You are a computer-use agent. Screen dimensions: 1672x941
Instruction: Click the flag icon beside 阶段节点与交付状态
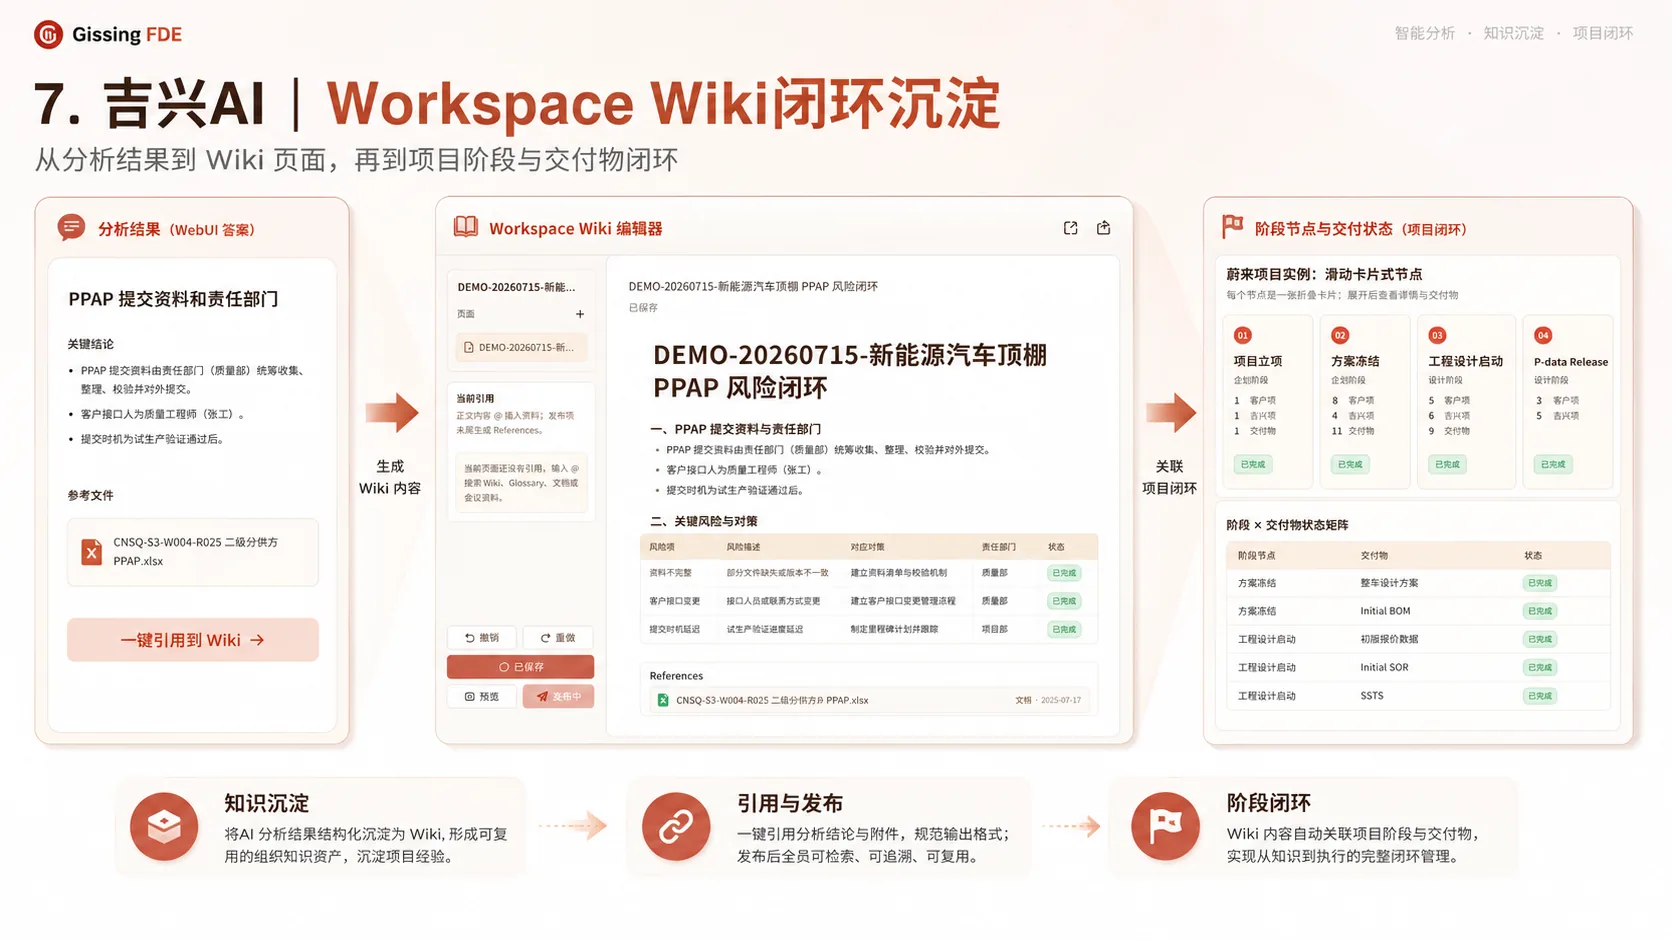click(x=1233, y=227)
